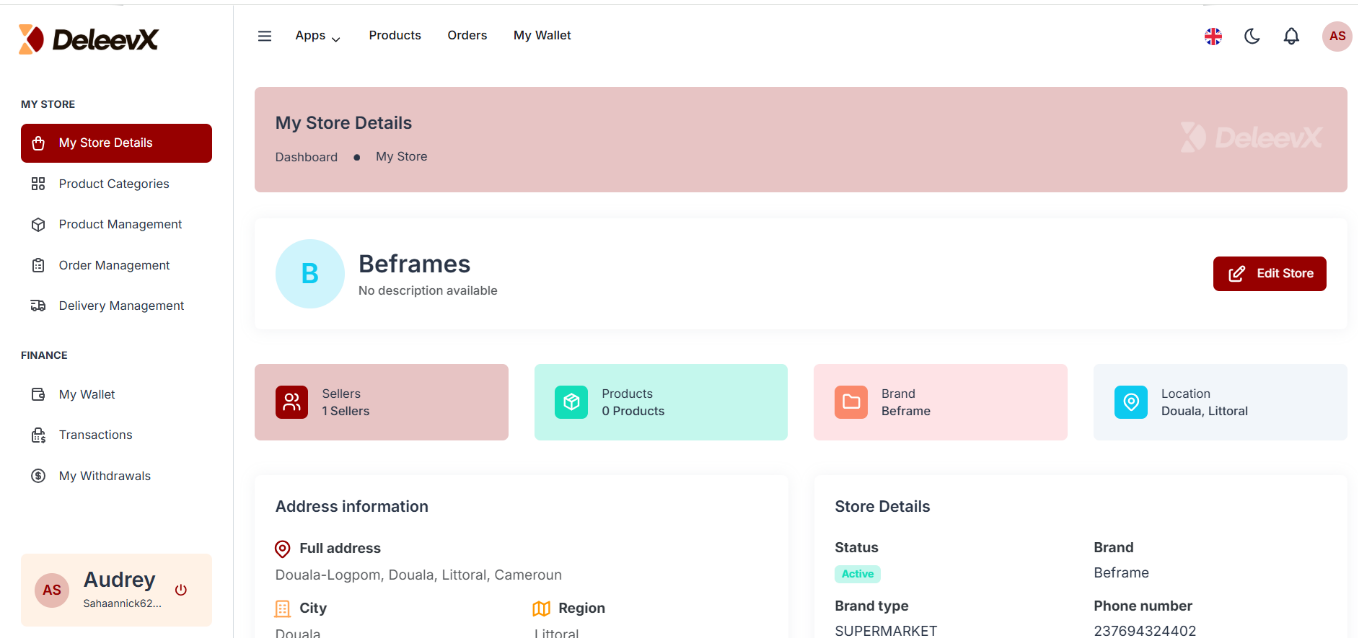Click the Region map icon

542,609
